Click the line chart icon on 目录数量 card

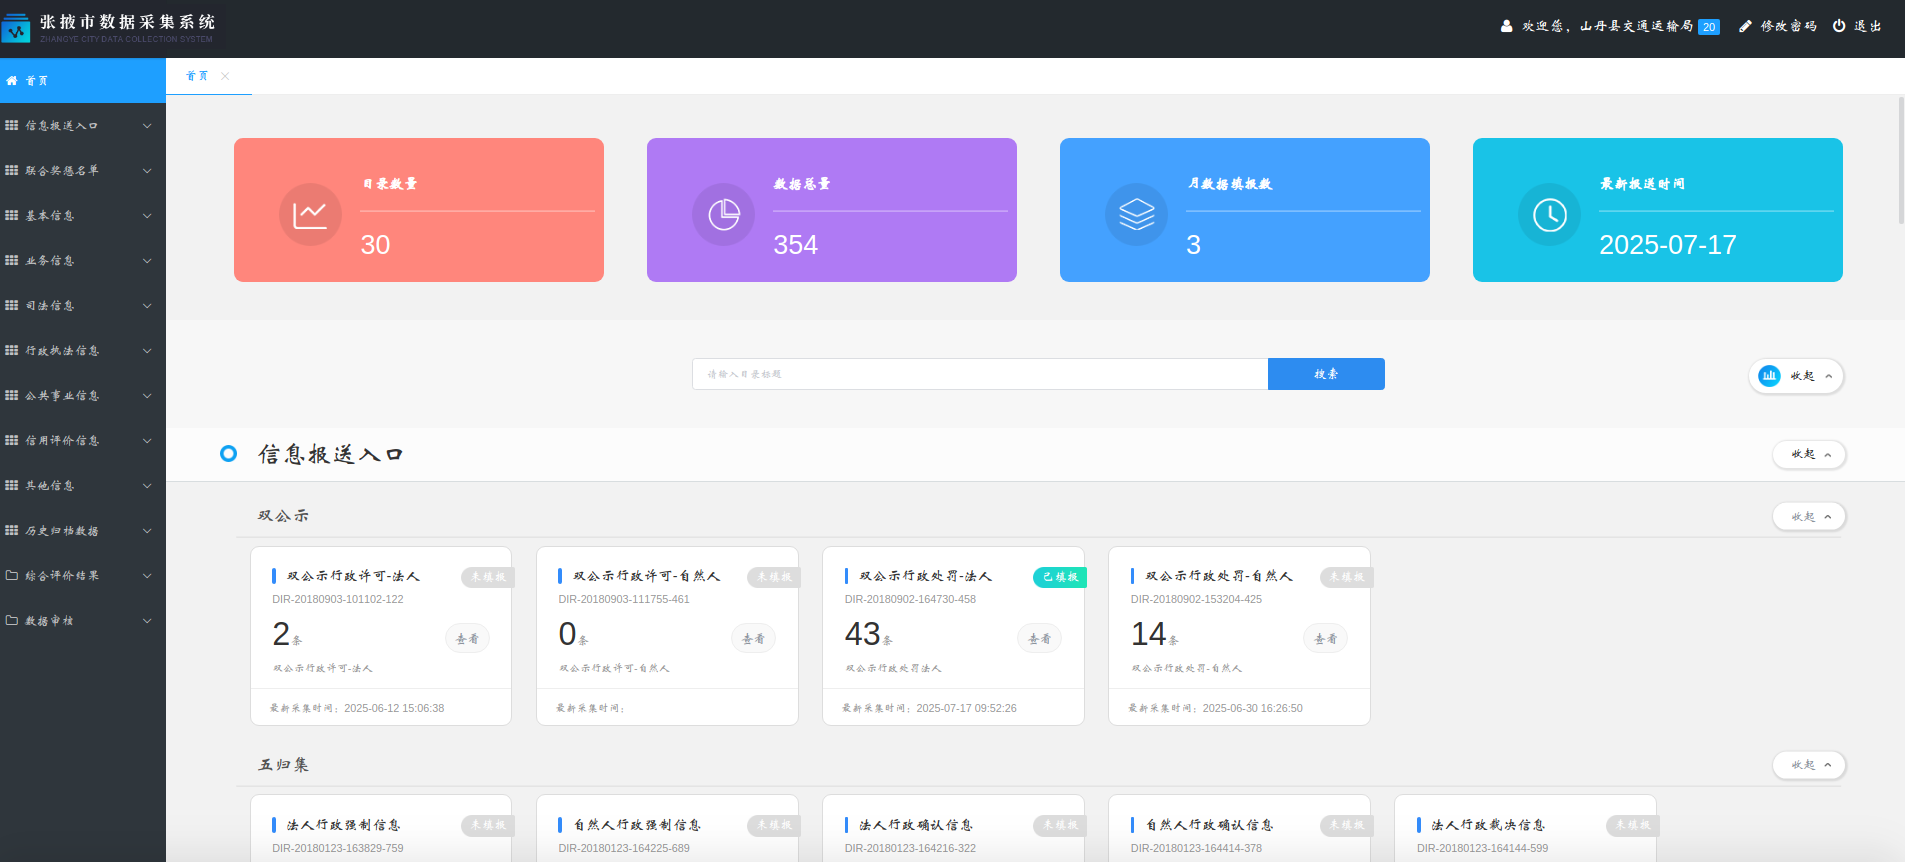point(310,214)
